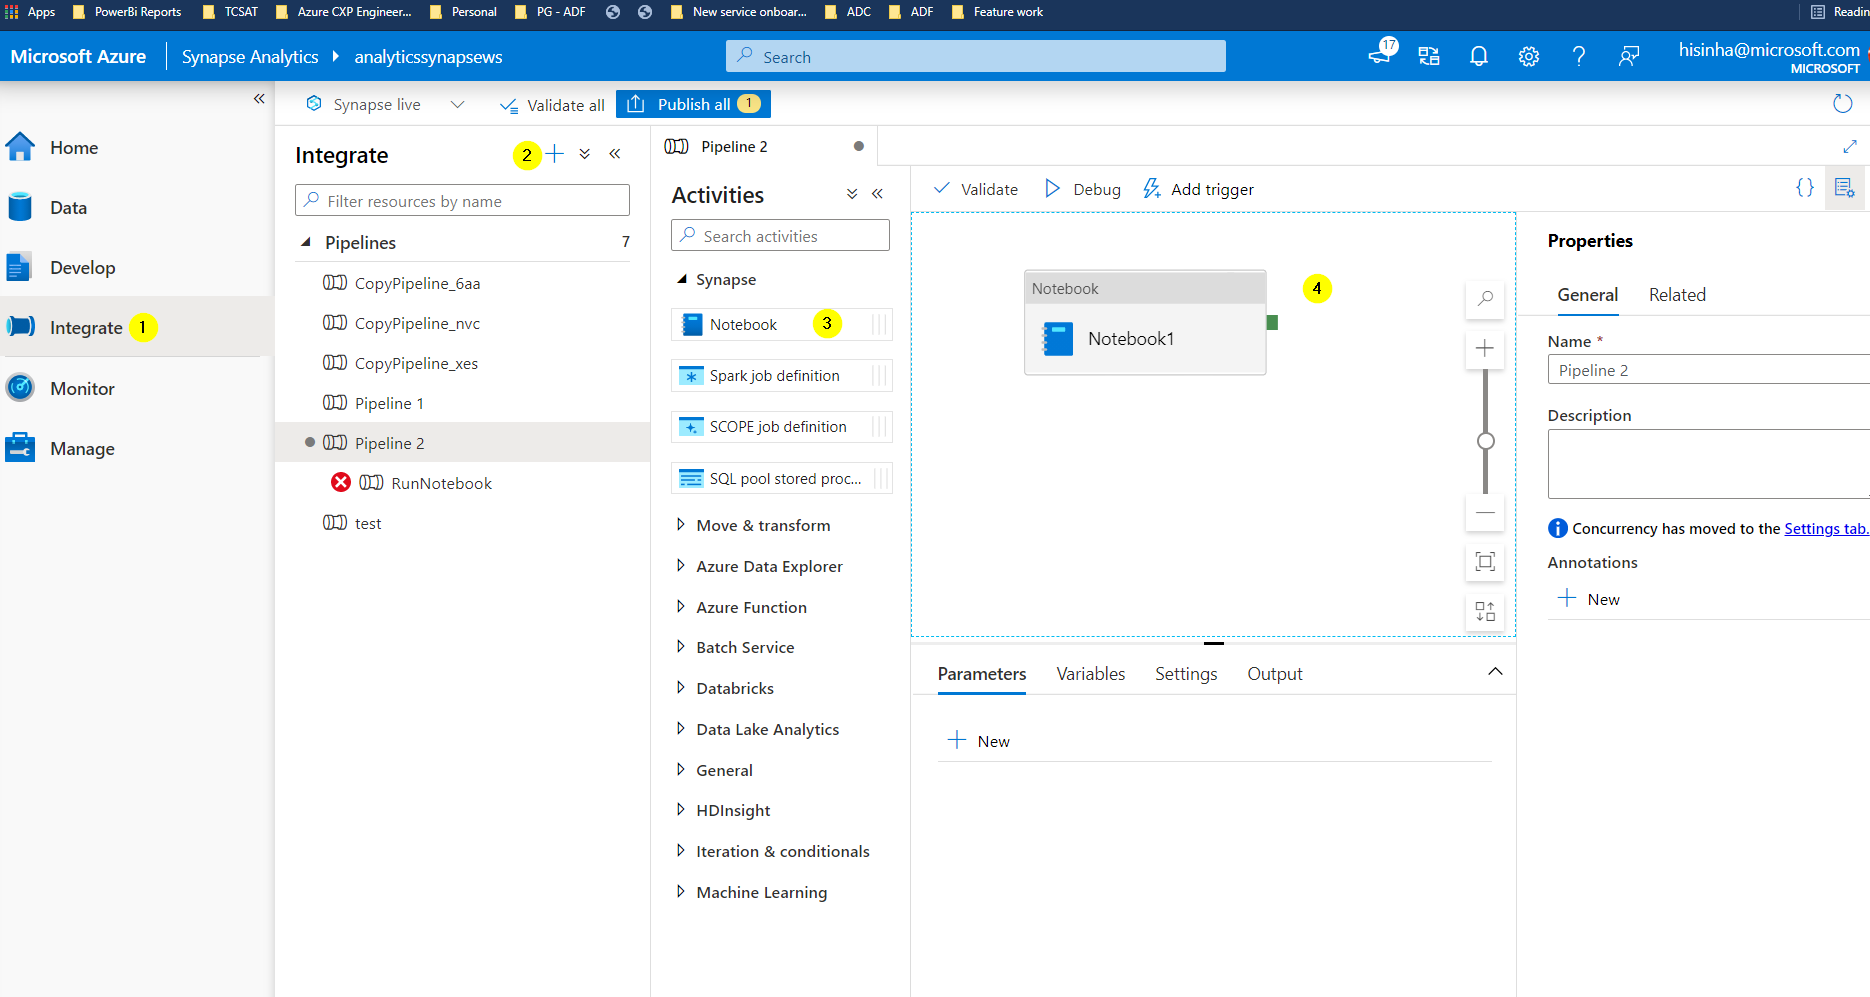Start Debug run of pipeline
The height and width of the screenshot is (997, 1870).
(x=1082, y=189)
